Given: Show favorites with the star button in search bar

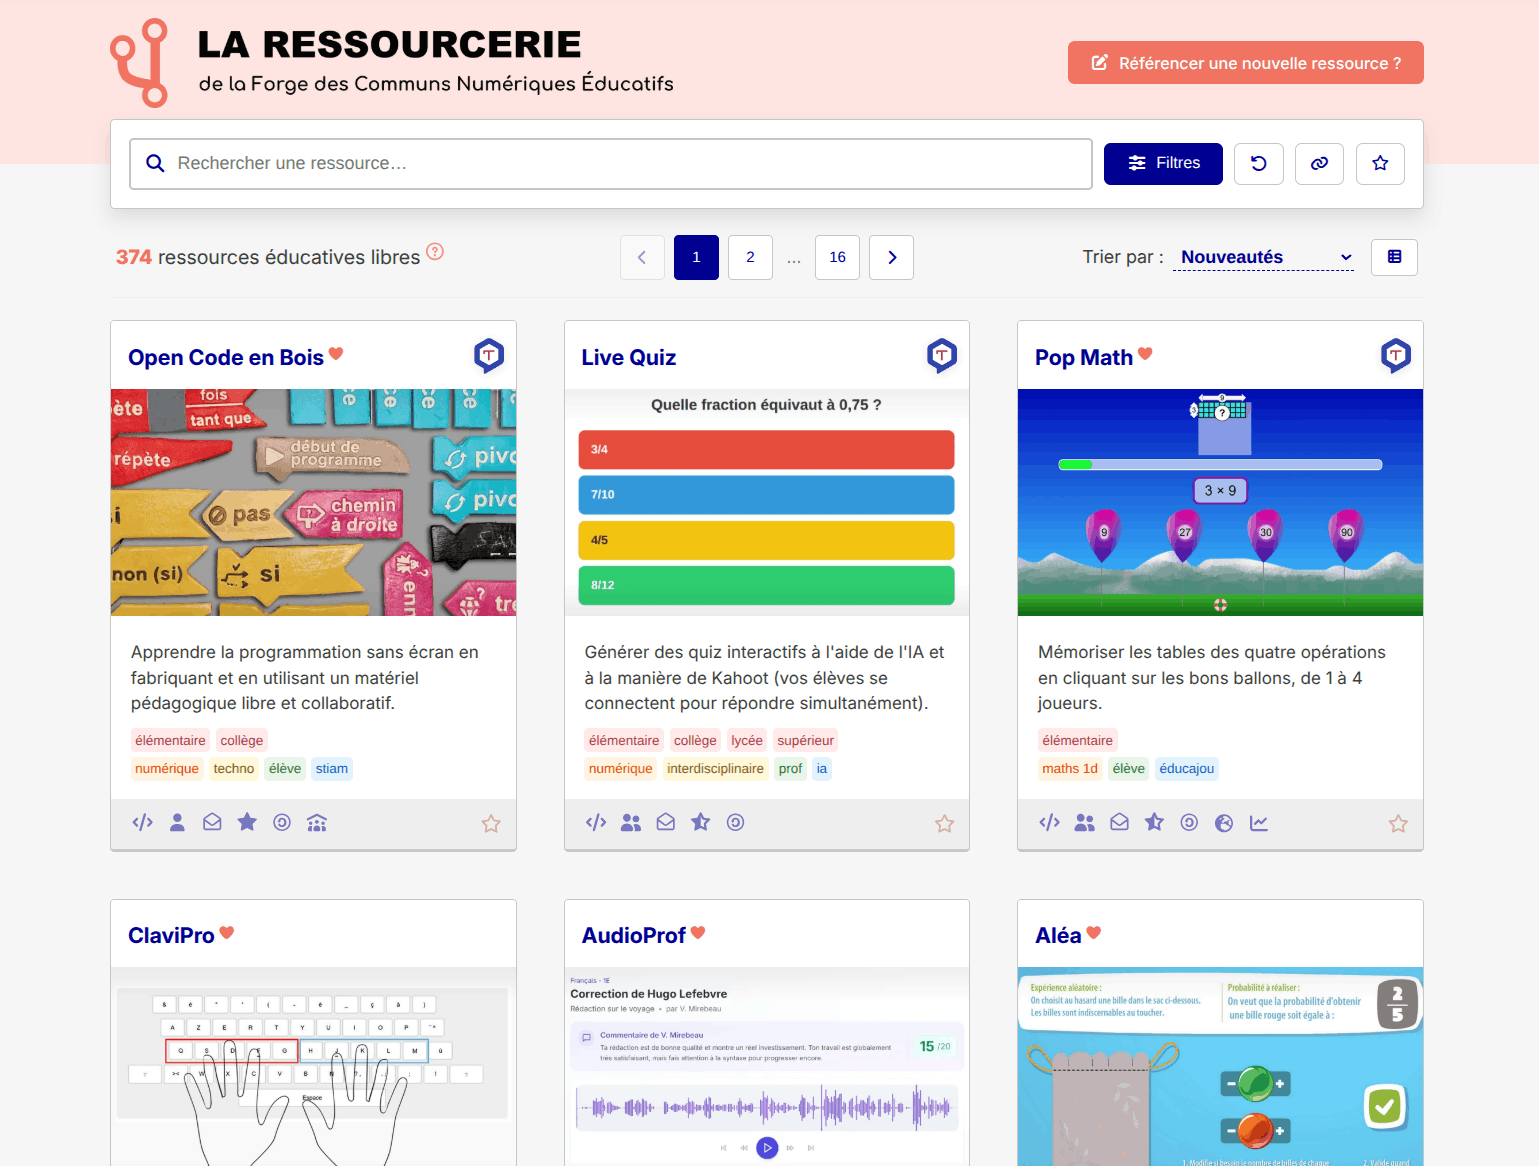Looking at the screenshot, I should (1380, 164).
